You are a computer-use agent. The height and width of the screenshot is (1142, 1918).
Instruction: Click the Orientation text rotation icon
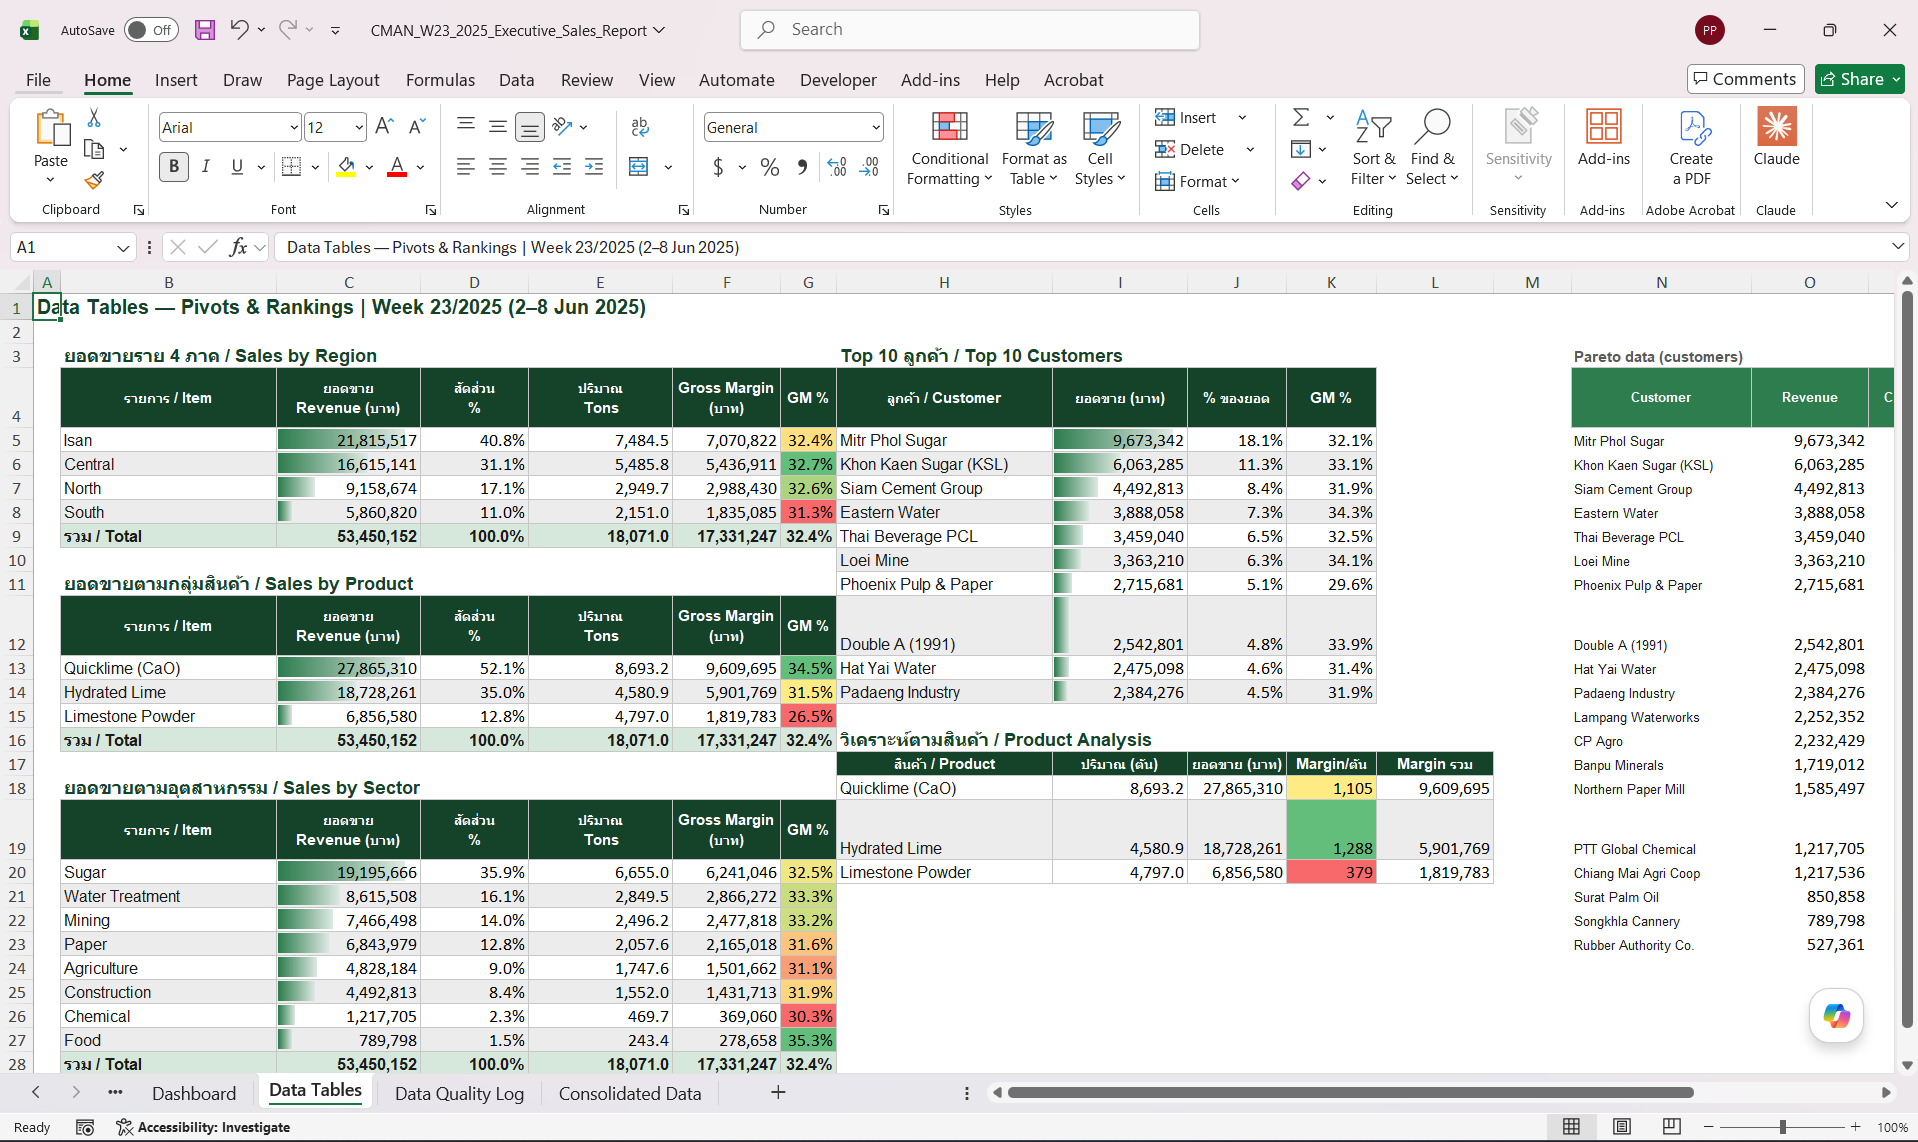(x=563, y=126)
